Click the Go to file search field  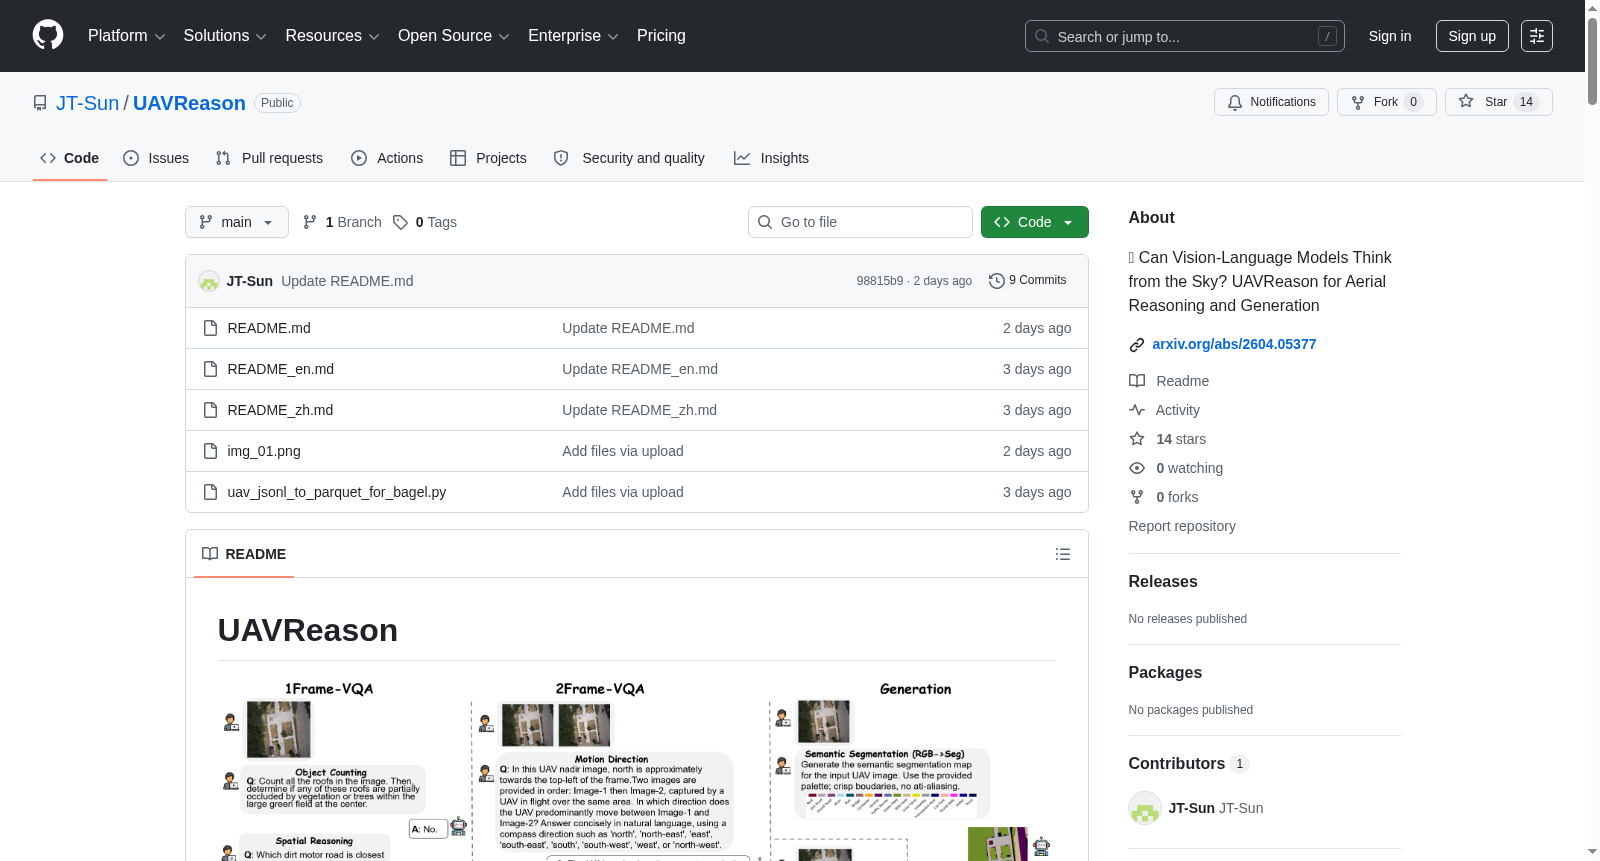[x=860, y=222]
